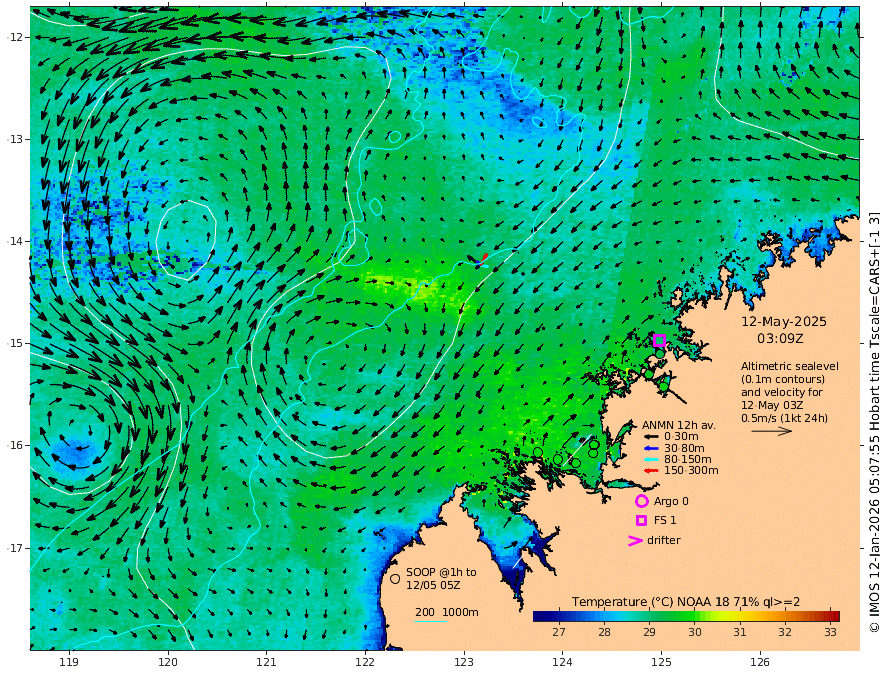Click the red 150-300m arrow legend symbol
This screenshot has width=880, height=680.
coord(651,471)
